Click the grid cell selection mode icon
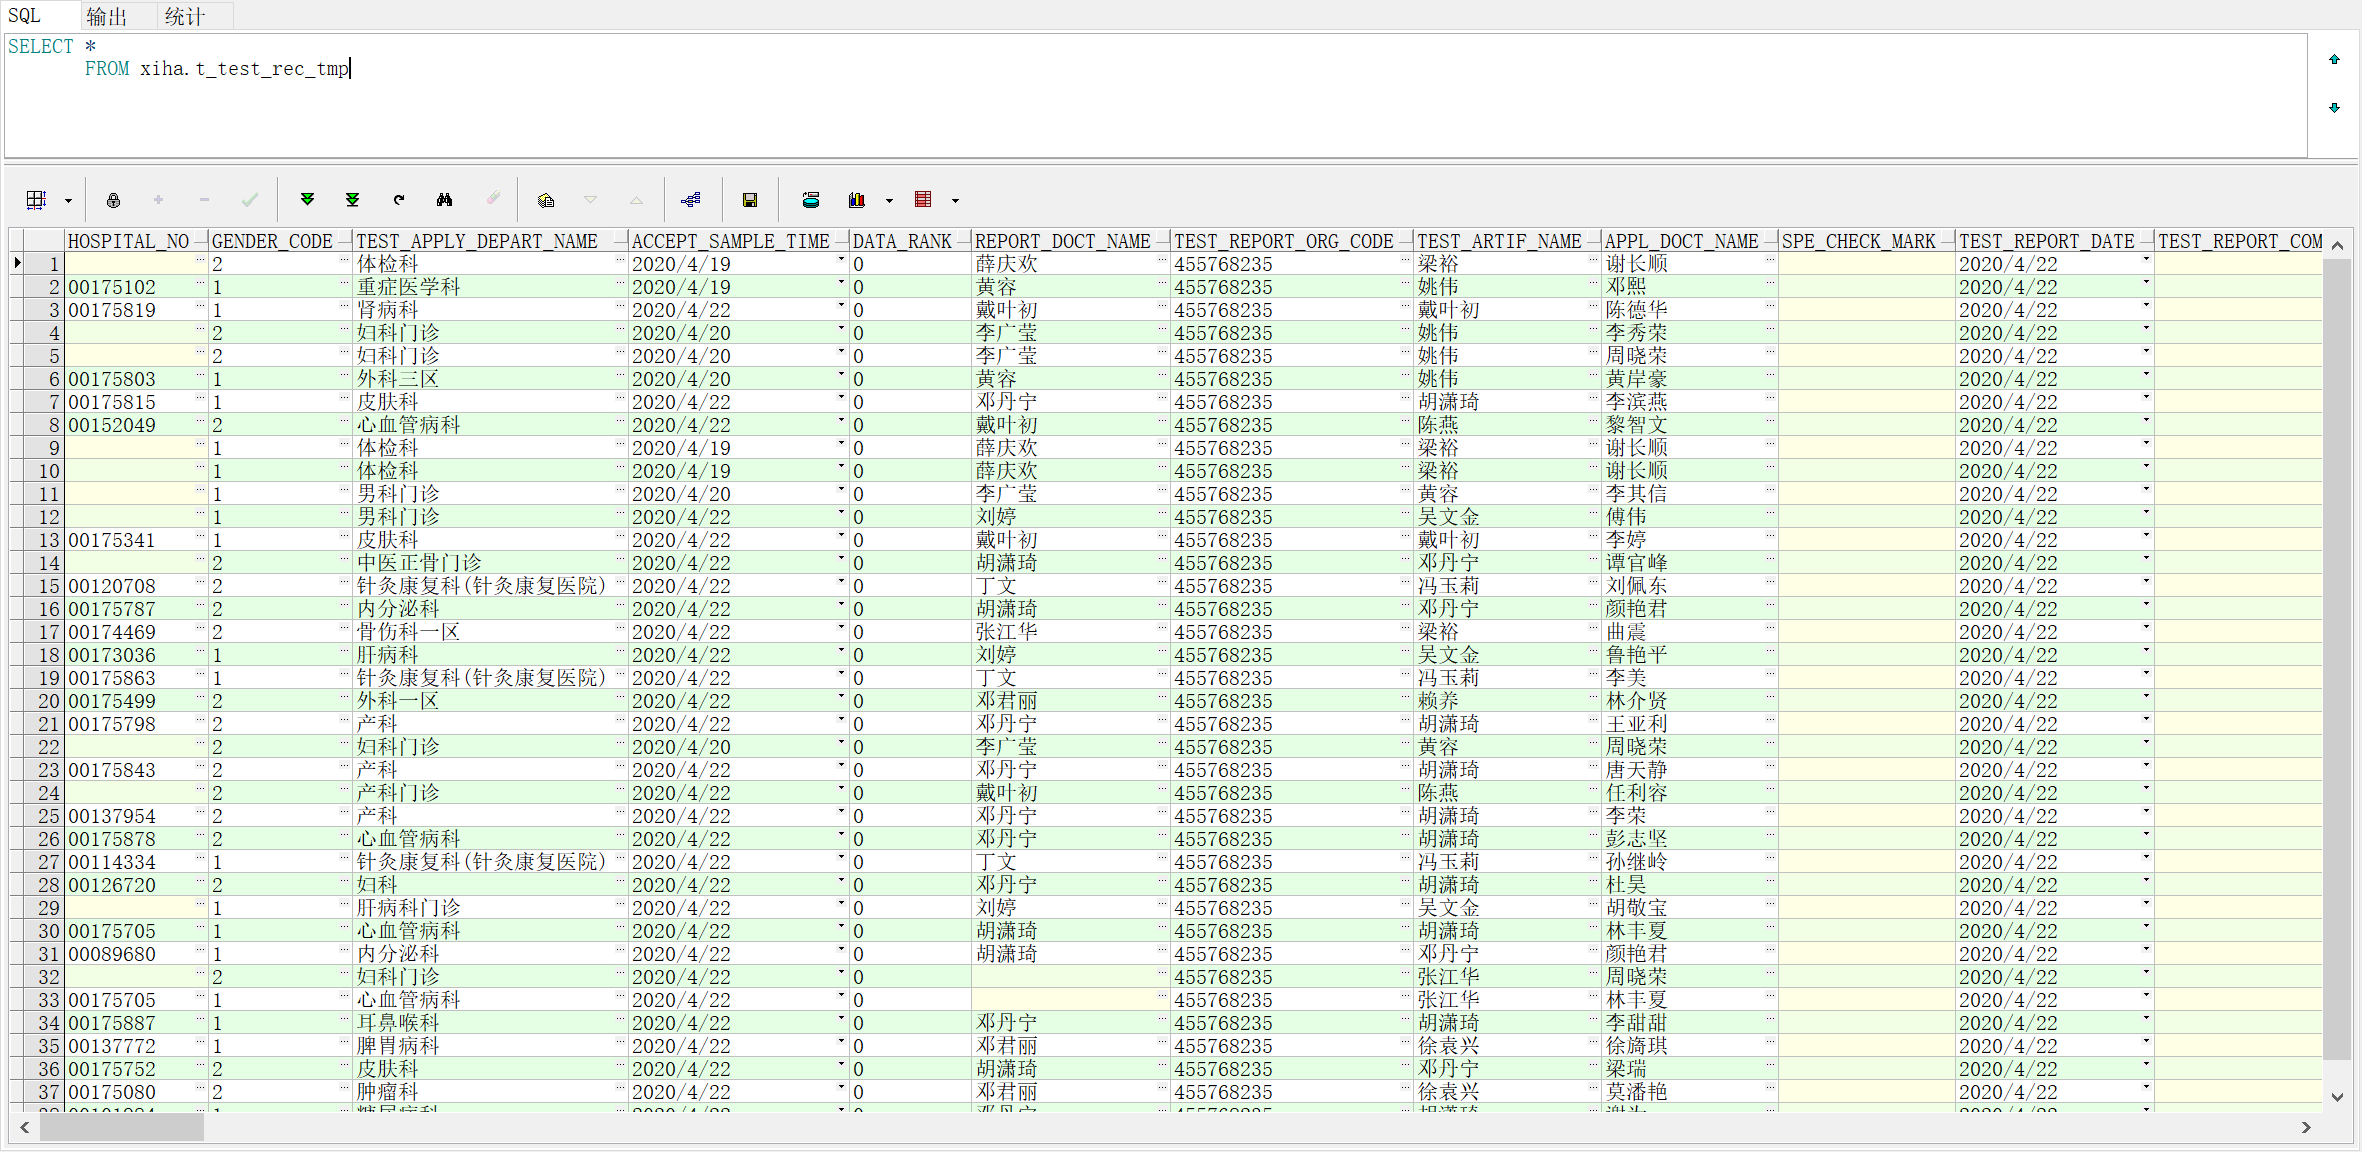This screenshot has width=2362, height=1152. click(36, 200)
